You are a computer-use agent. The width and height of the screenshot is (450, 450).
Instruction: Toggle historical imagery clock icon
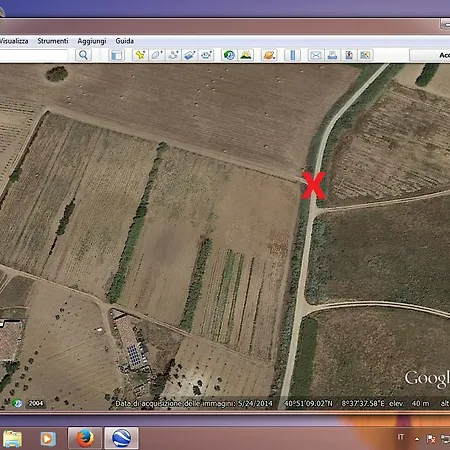click(229, 55)
